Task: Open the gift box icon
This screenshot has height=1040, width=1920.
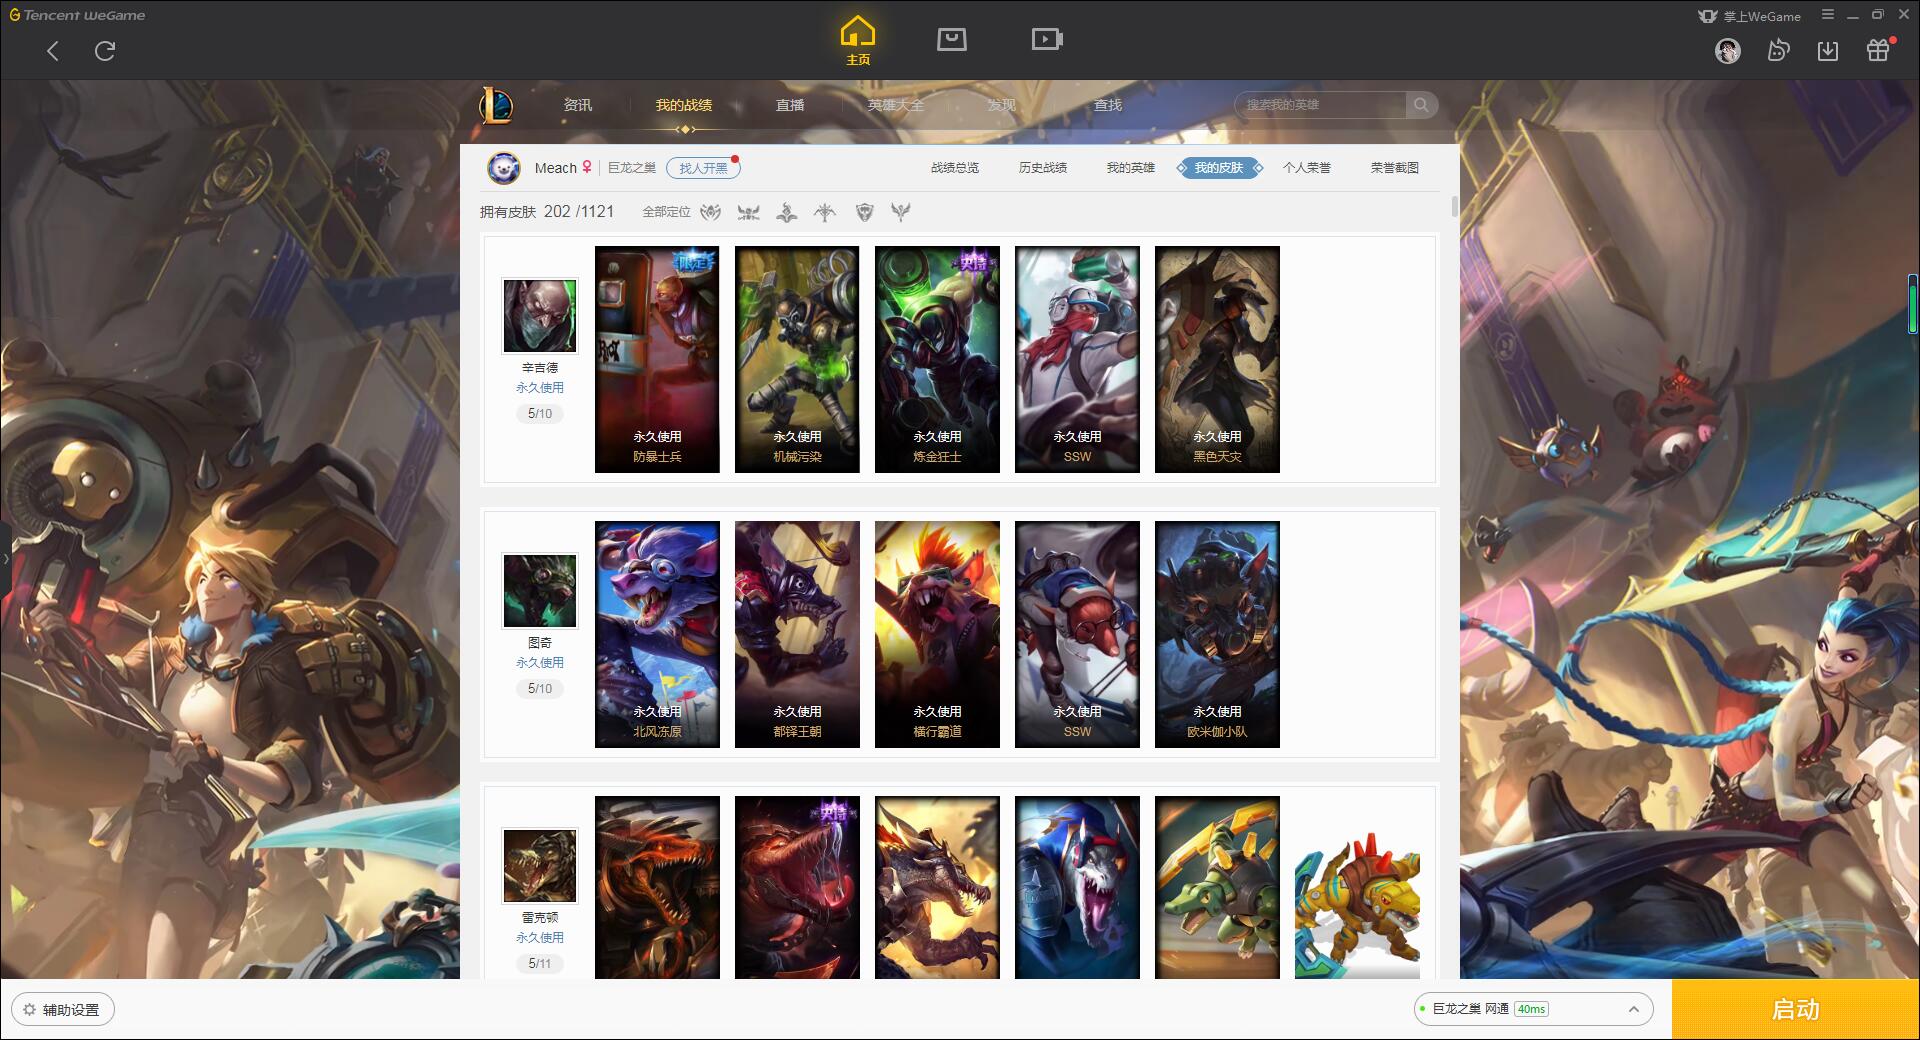Action: 1878,50
